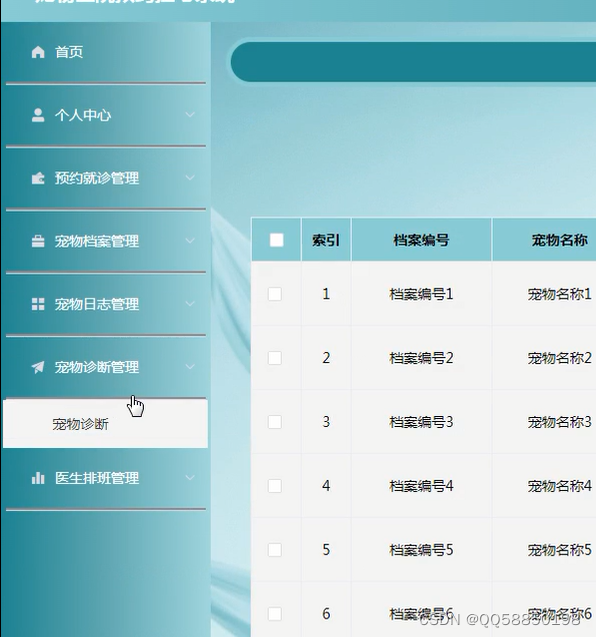Click the 宠物名称5 cell

[x=560, y=550]
